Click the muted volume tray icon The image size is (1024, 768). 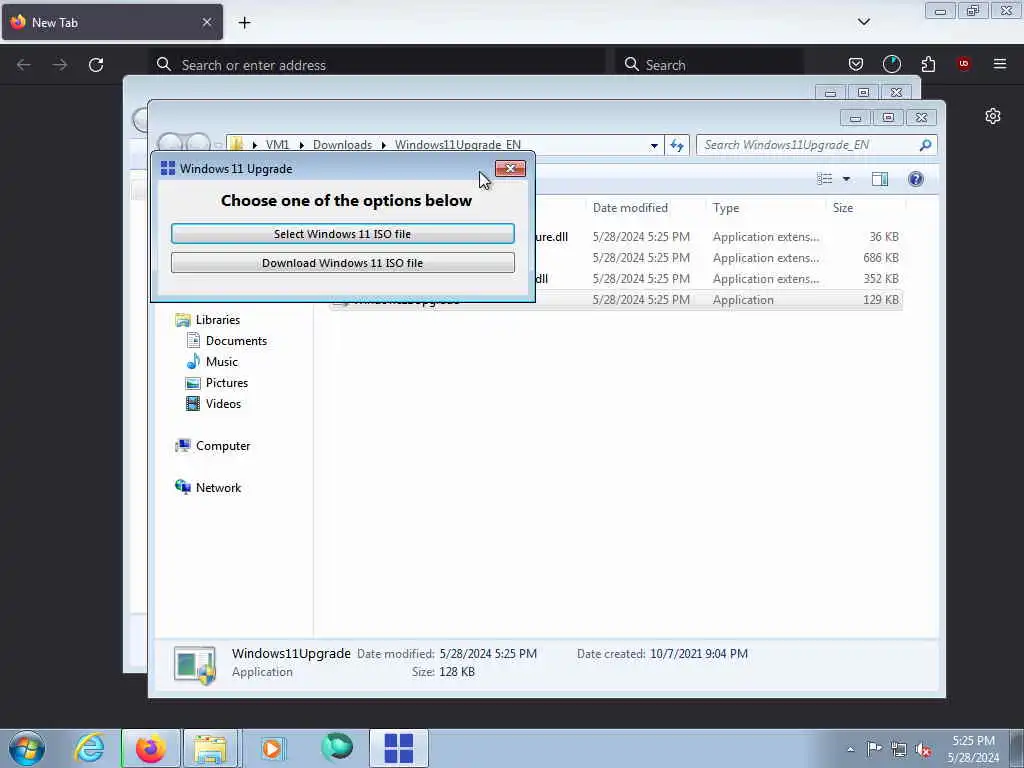coord(923,750)
